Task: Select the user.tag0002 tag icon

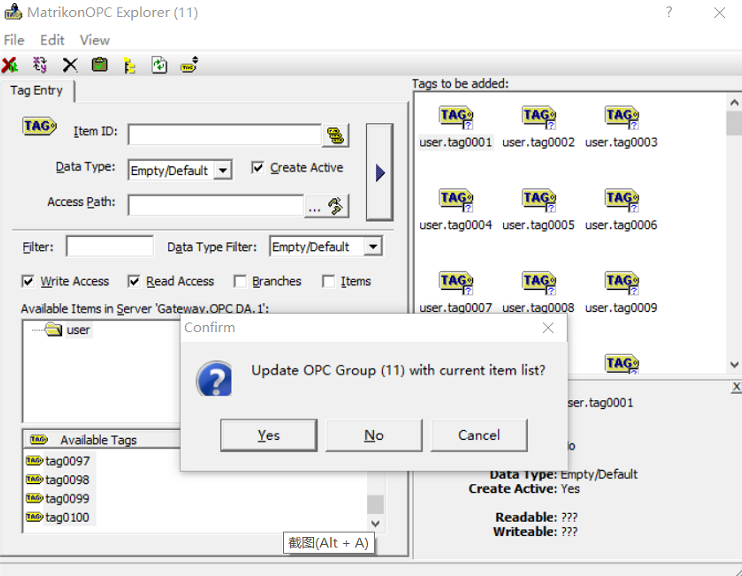Action: point(539,117)
